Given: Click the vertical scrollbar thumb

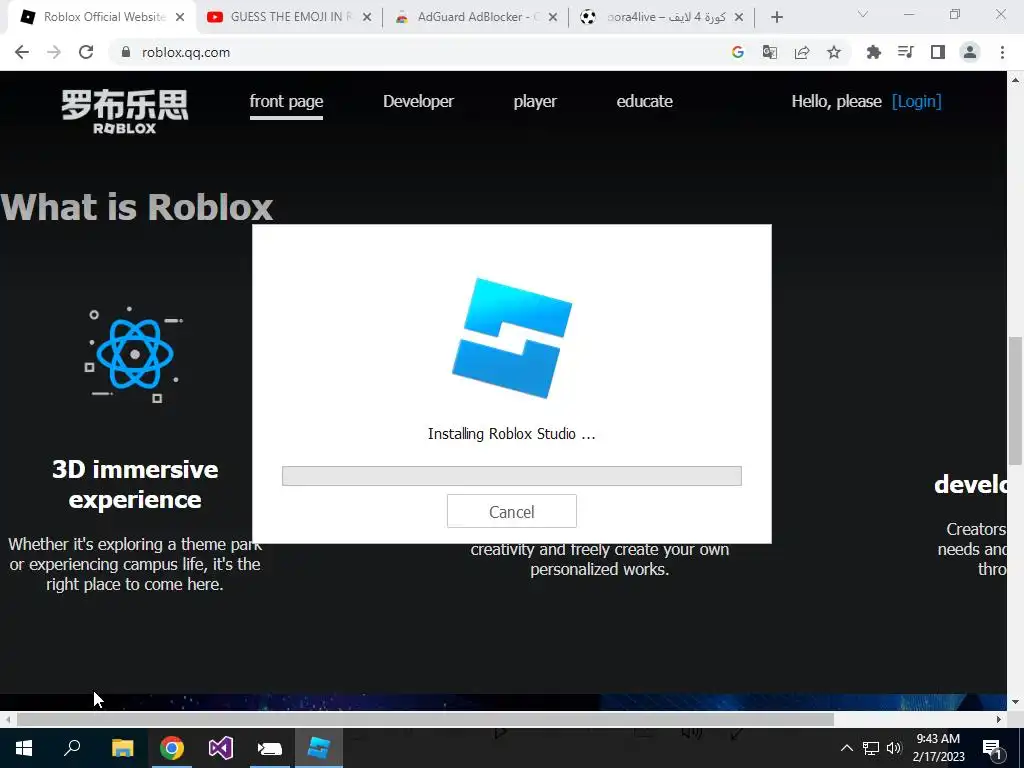Looking at the screenshot, I should pyautogui.click(x=1015, y=400).
